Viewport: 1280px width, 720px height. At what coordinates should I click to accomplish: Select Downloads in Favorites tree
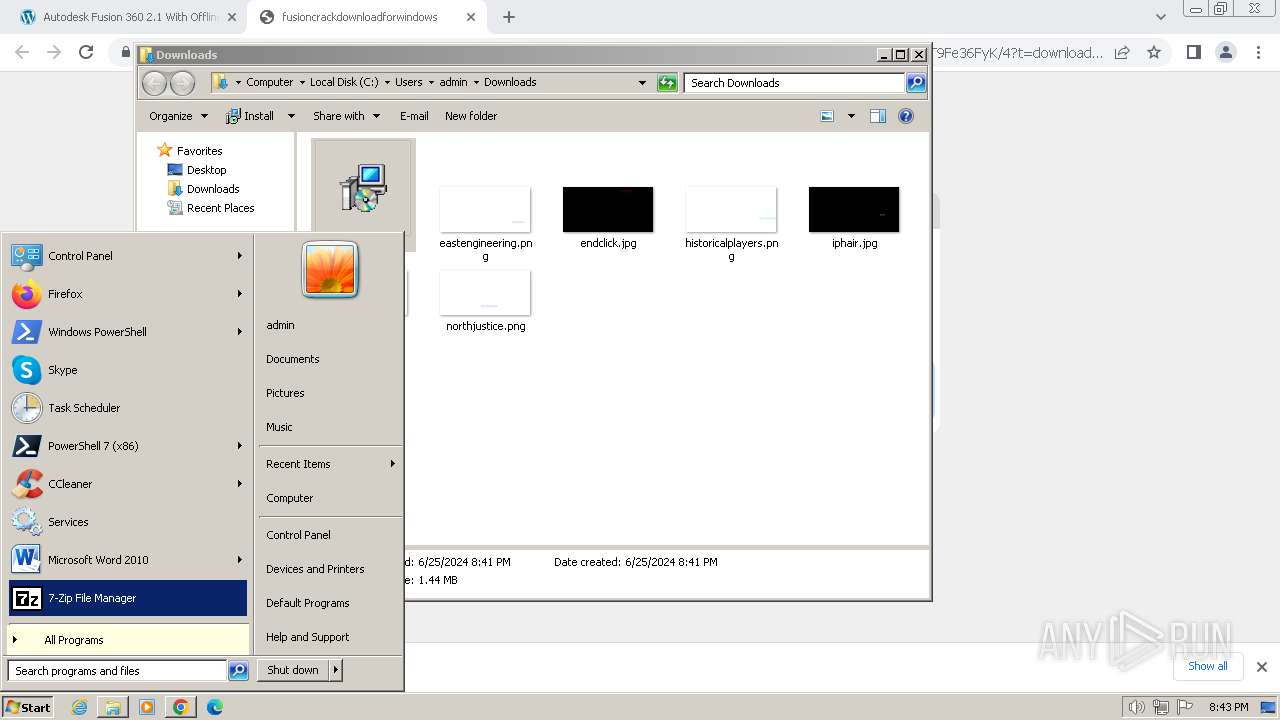click(213, 189)
